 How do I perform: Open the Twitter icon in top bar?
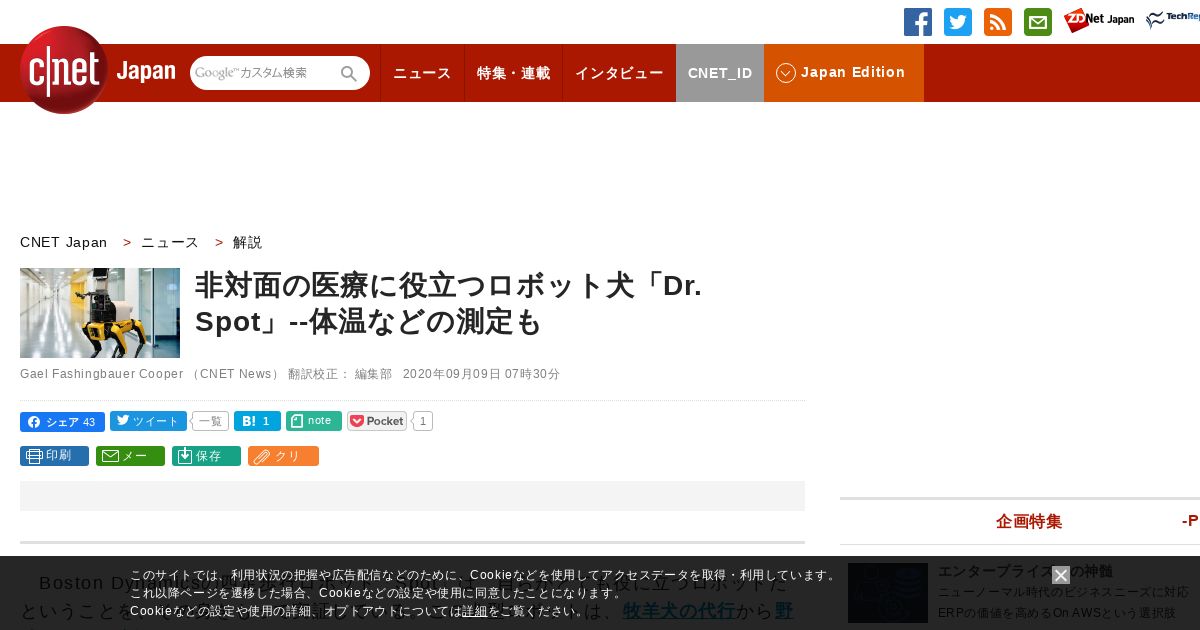[x=958, y=22]
